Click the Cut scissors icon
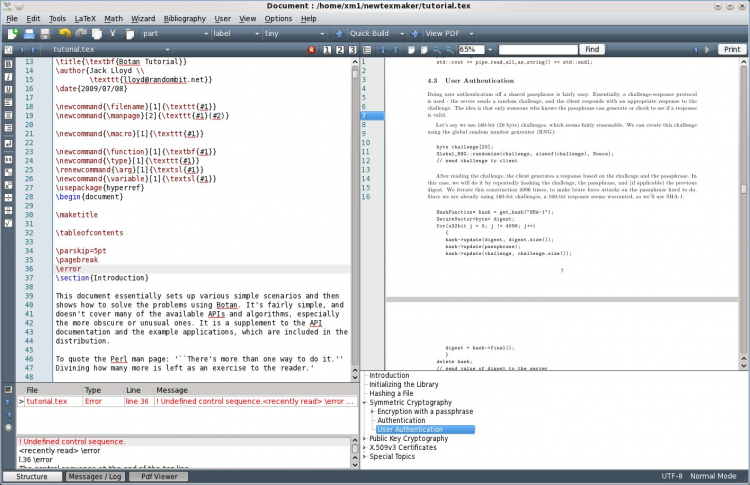Screen dimensions: 750x485 (x=113, y=33)
